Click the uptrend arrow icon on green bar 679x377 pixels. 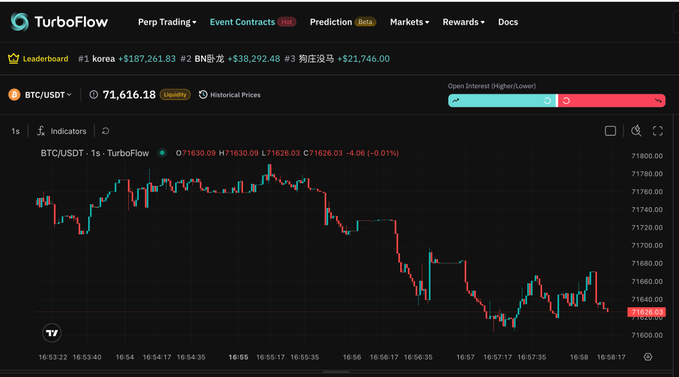point(456,101)
